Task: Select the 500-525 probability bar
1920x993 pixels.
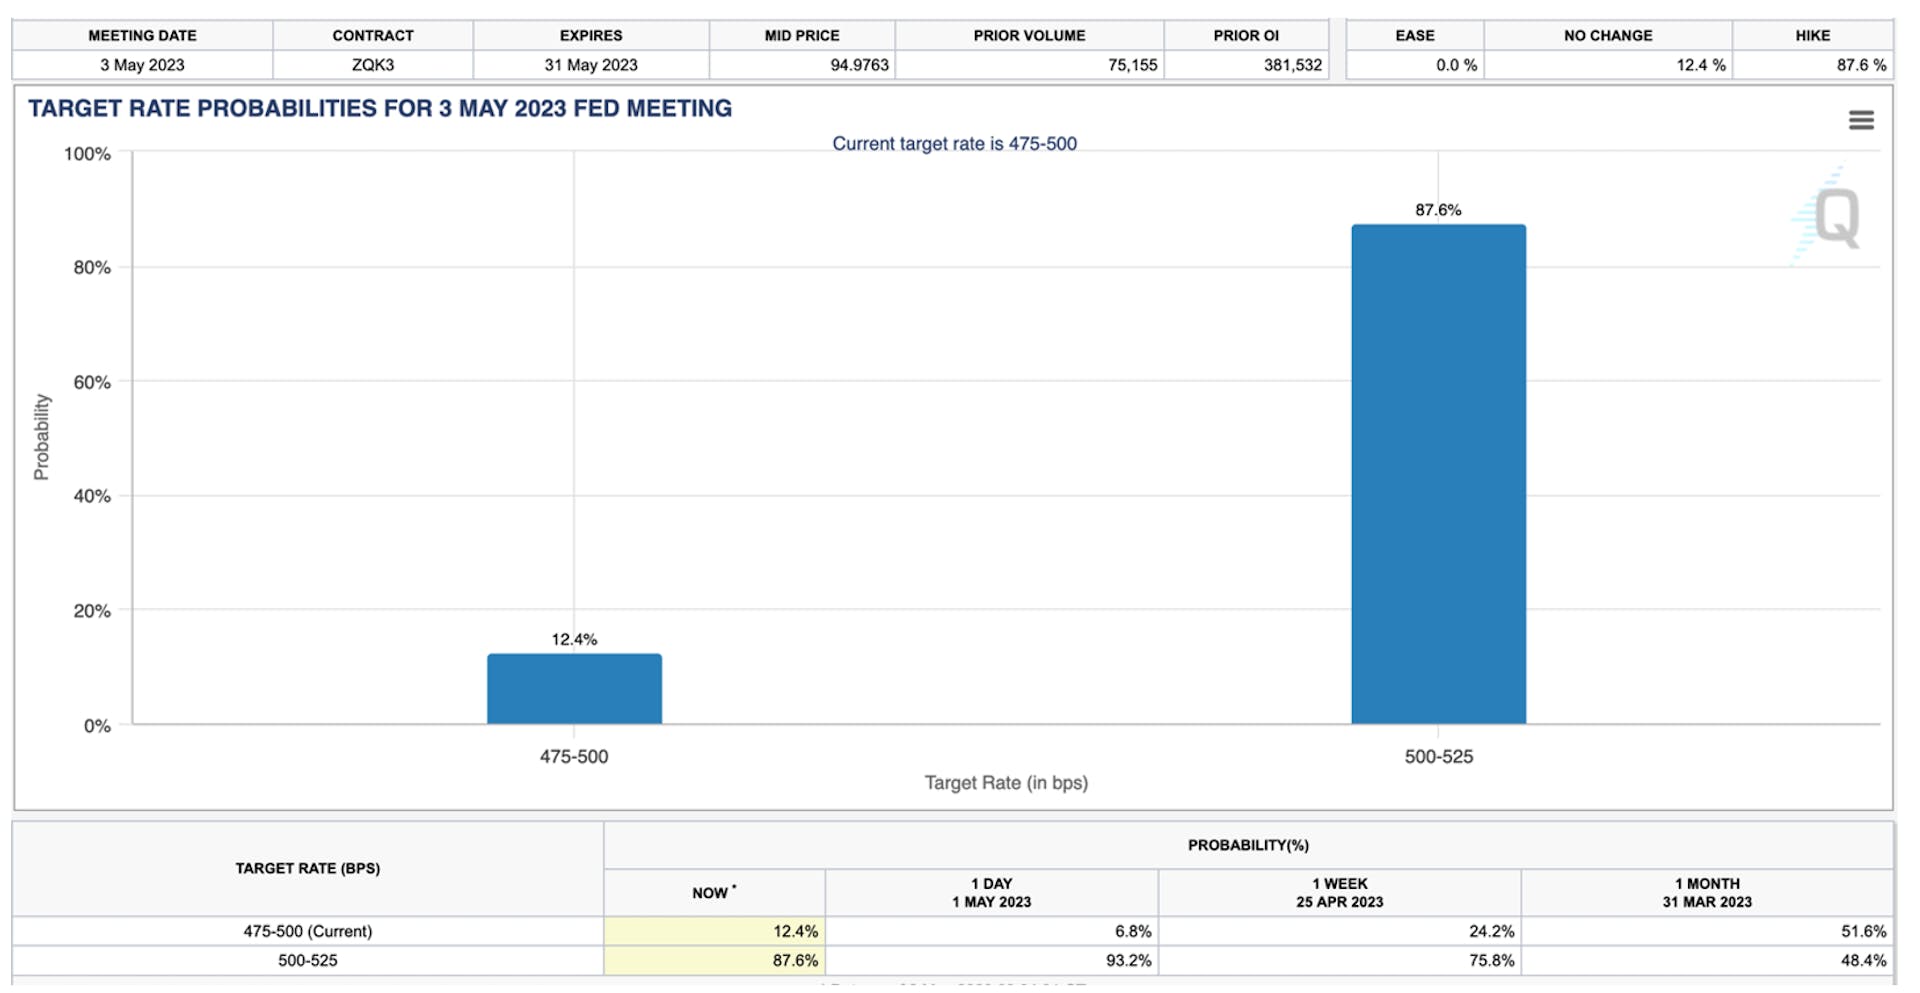Action: [x=1438, y=474]
